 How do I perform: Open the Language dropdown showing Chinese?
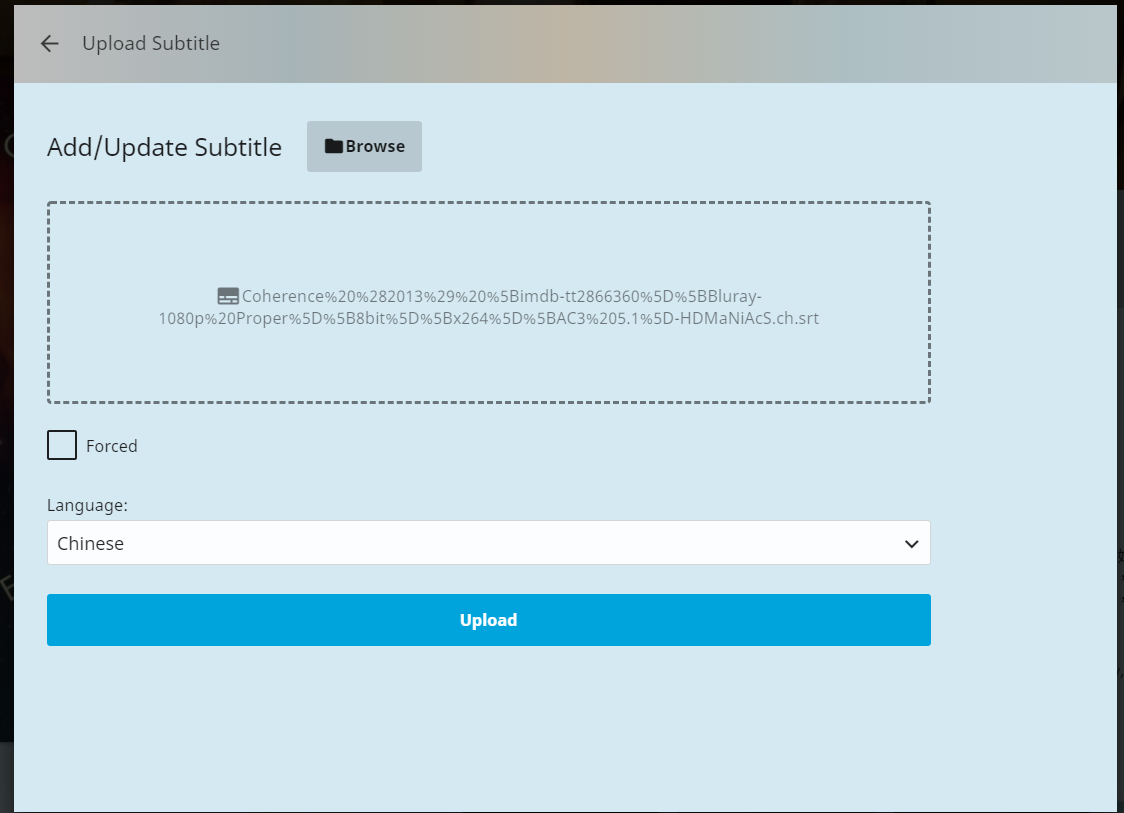tap(489, 543)
